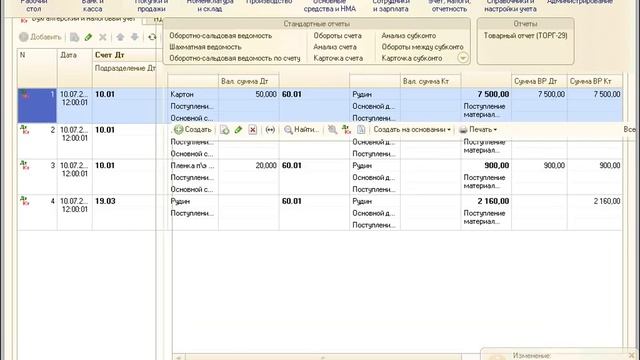Click the Дт/Кт icon in row 3

pos(24,166)
